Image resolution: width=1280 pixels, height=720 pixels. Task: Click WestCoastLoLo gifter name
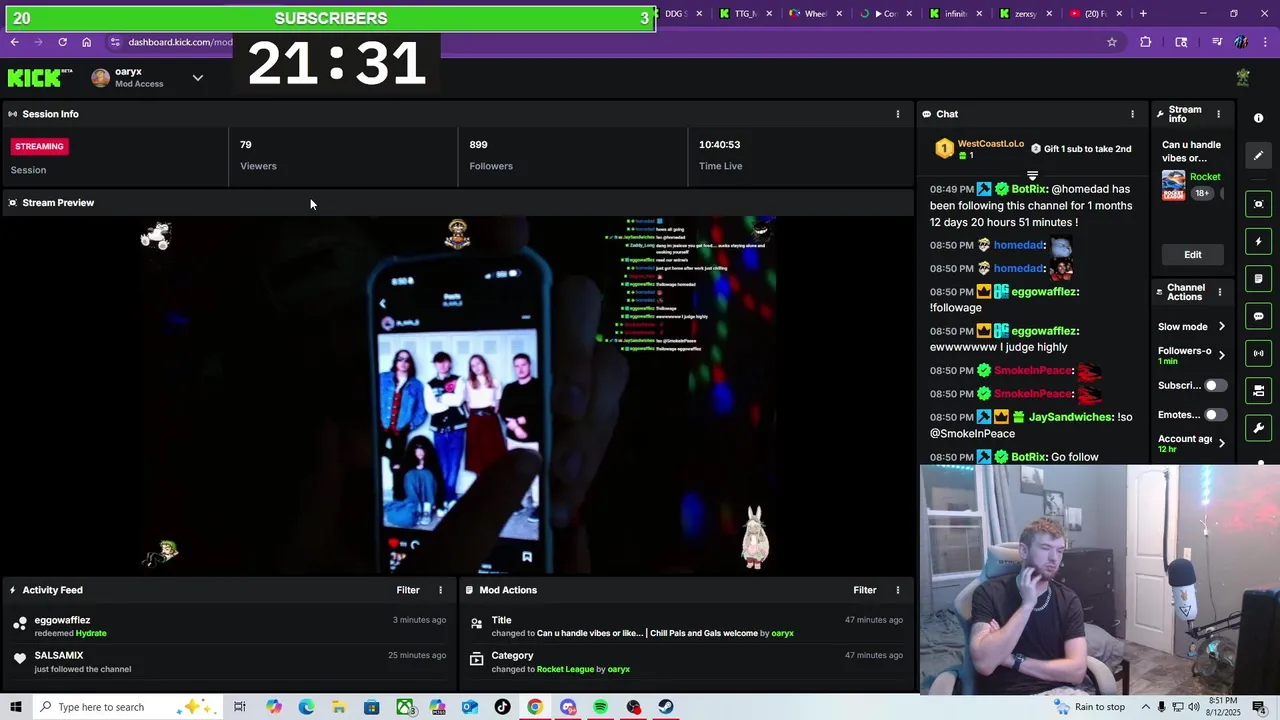(x=990, y=144)
